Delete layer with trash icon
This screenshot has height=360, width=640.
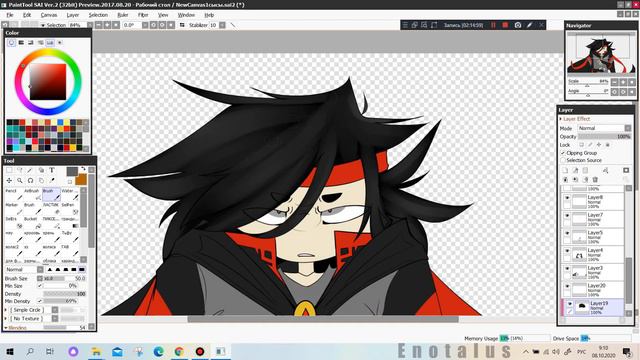point(596,180)
